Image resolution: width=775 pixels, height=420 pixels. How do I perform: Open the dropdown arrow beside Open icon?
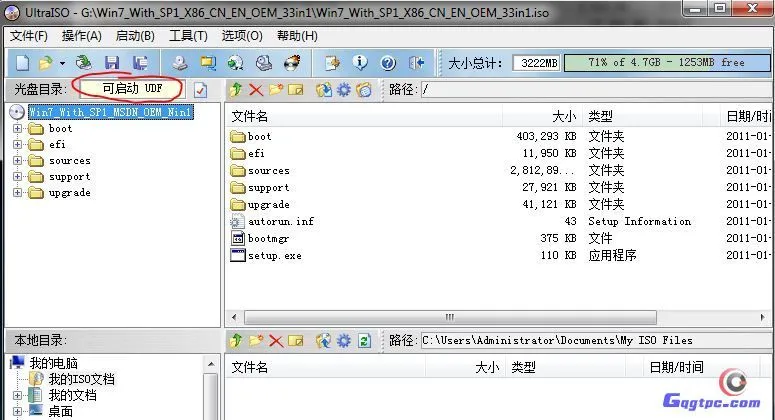click(62, 63)
